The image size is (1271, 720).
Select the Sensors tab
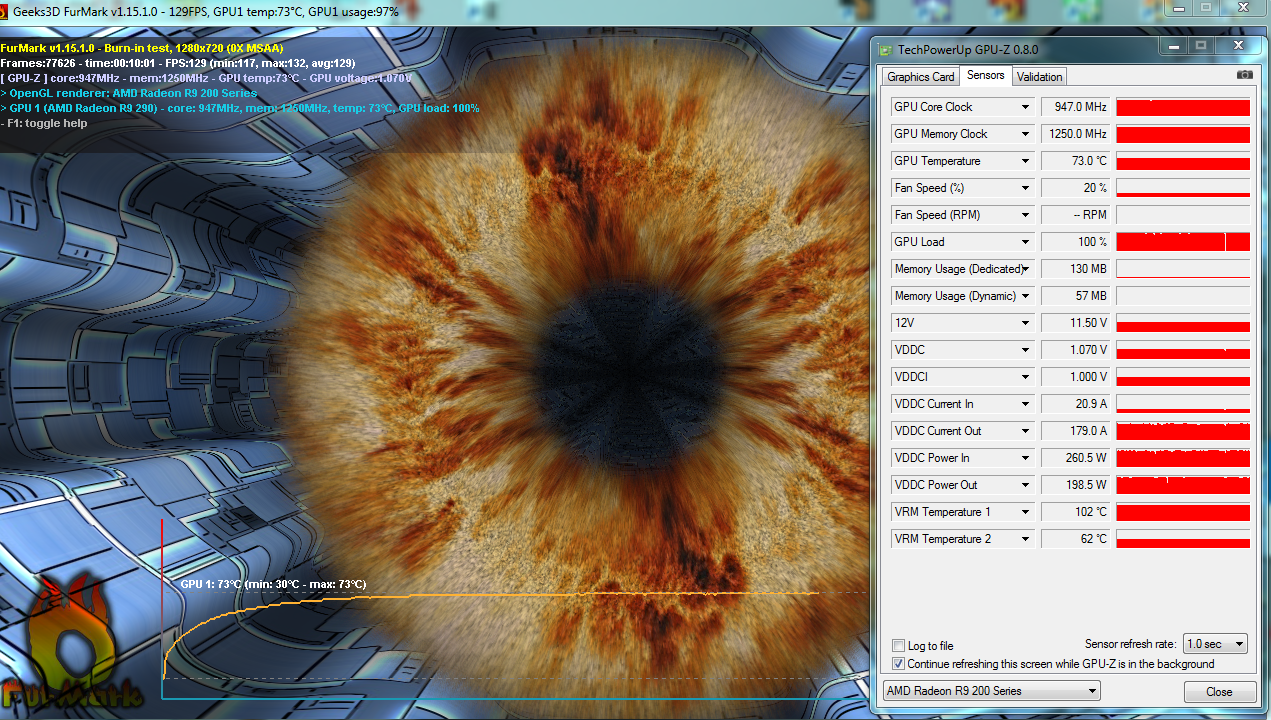[x=986, y=76]
